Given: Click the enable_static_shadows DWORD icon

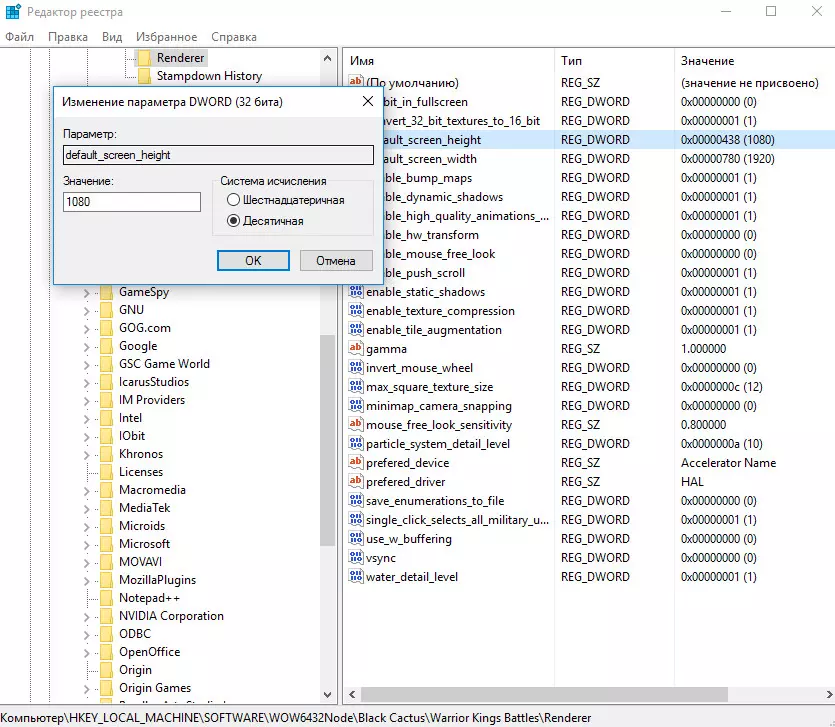Looking at the screenshot, I should point(356,291).
